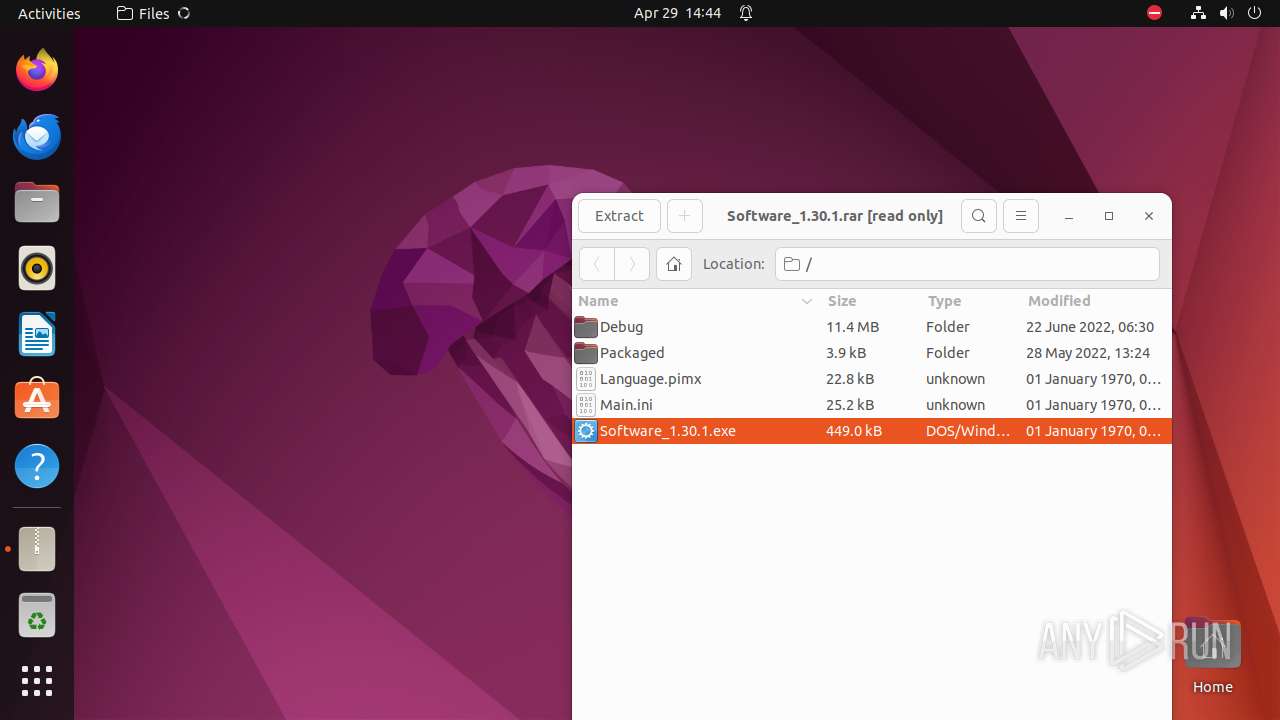Click the DOS/Wind... type cell
This screenshot has width=1280, height=720.
point(968,431)
